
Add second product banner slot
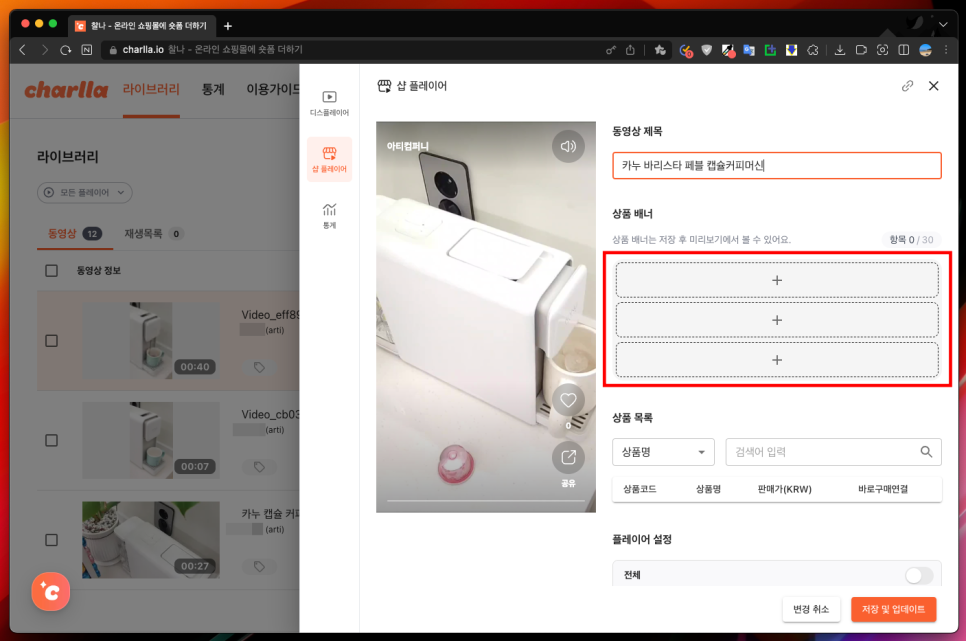(x=777, y=320)
